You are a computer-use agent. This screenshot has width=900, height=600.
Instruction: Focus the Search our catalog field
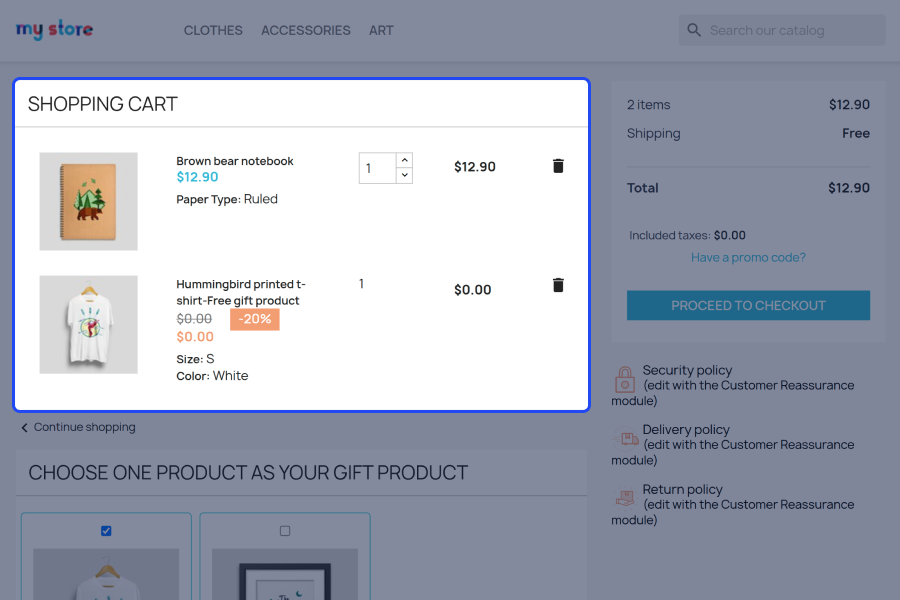coord(782,30)
